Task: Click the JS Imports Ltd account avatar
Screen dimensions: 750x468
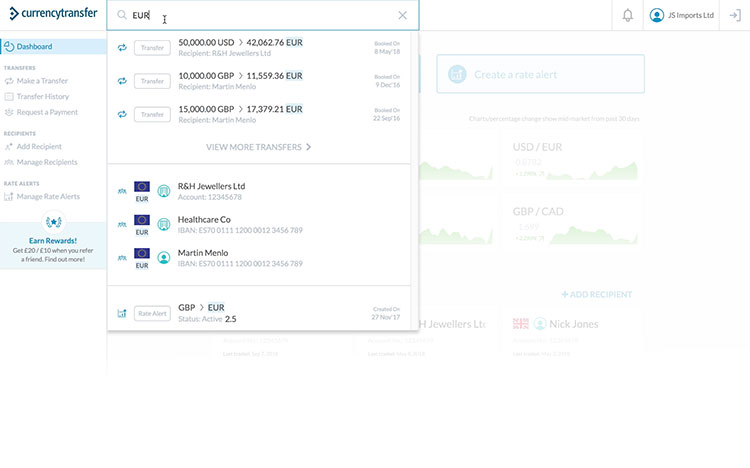Action: click(657, 16)
